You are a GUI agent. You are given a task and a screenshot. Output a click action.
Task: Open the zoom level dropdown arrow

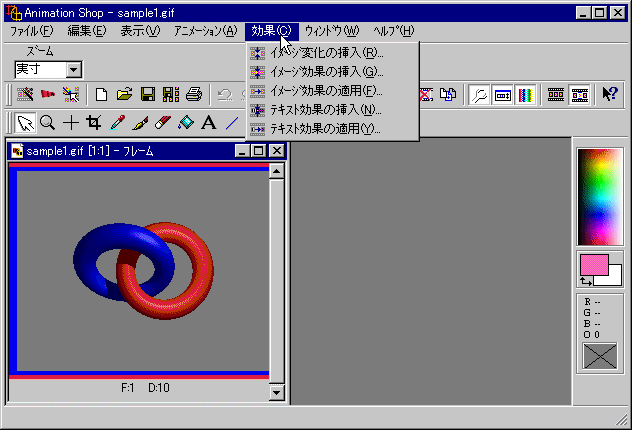73,70
